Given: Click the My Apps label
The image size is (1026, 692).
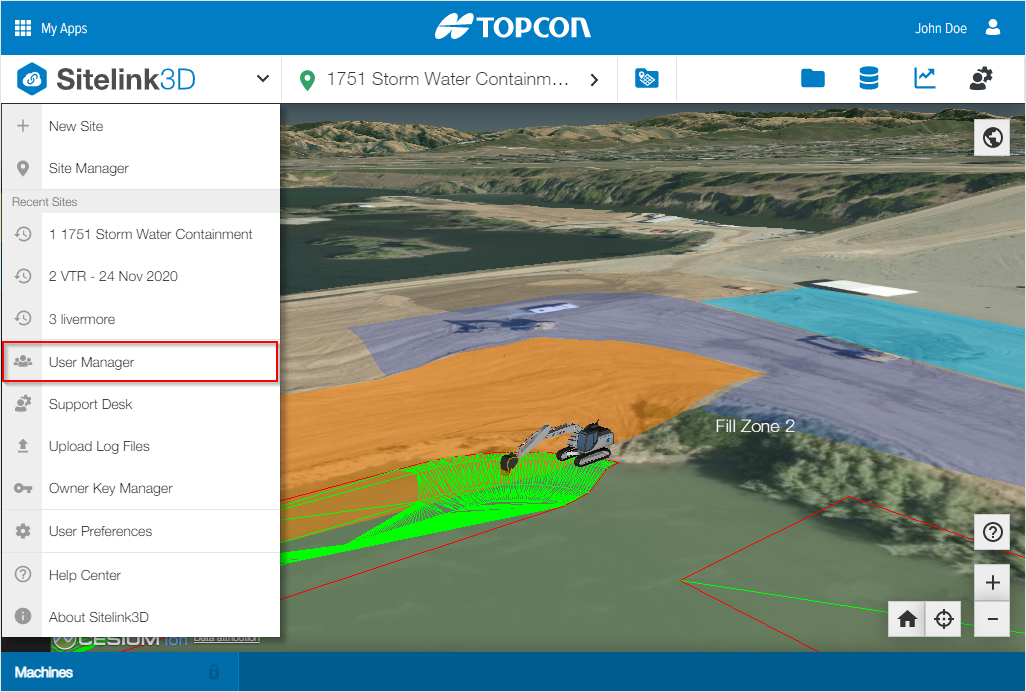Looking at the screenshot, I should (64, 28).
